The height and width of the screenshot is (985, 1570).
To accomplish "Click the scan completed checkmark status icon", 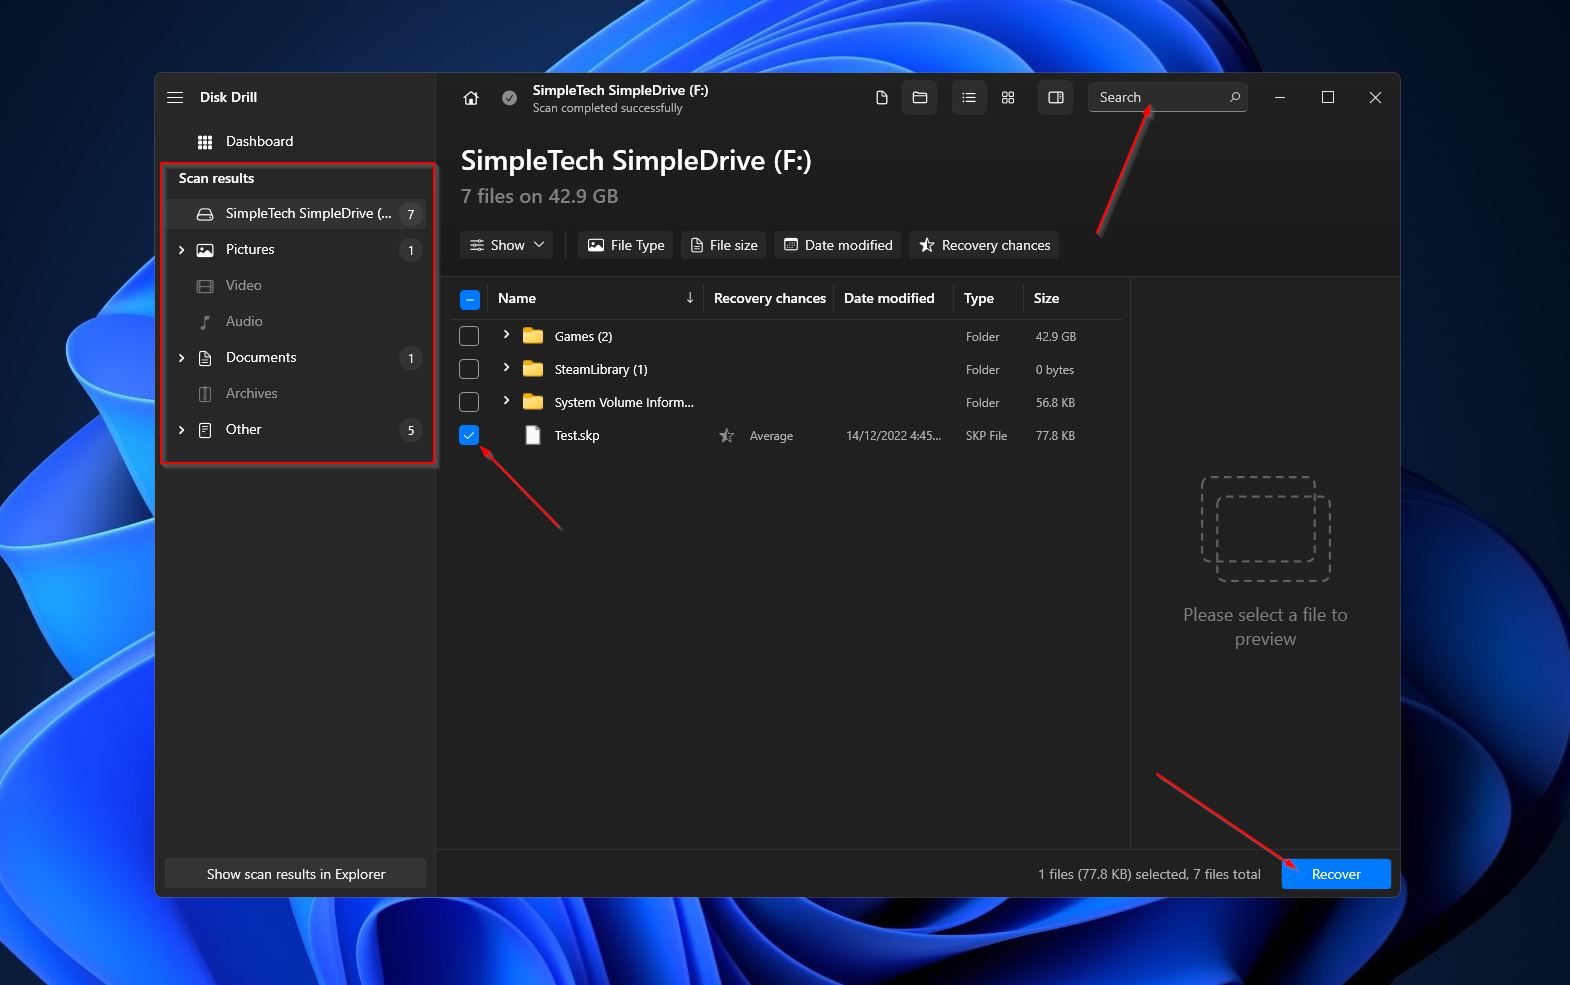I will point(509,98).
